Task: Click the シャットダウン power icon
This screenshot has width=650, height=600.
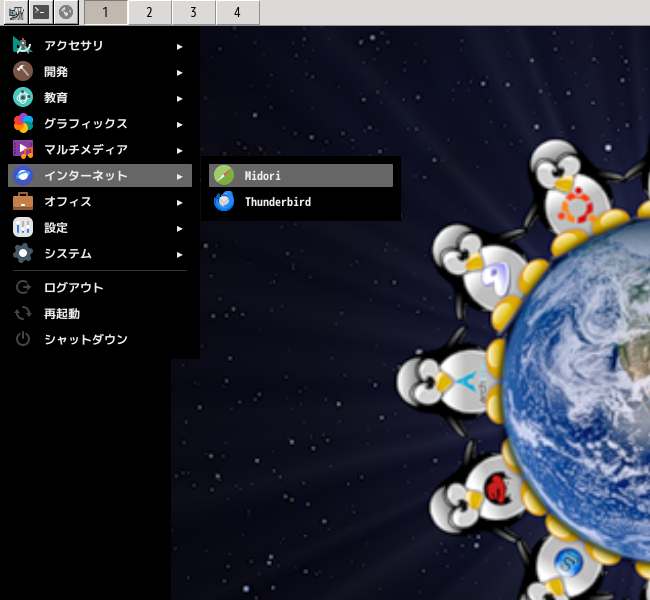Action: click(23, 339)
